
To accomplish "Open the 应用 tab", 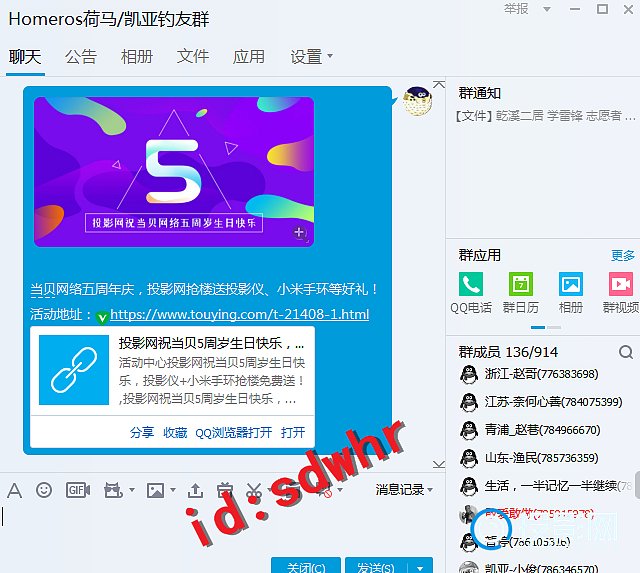I will [x=249, y=57].
